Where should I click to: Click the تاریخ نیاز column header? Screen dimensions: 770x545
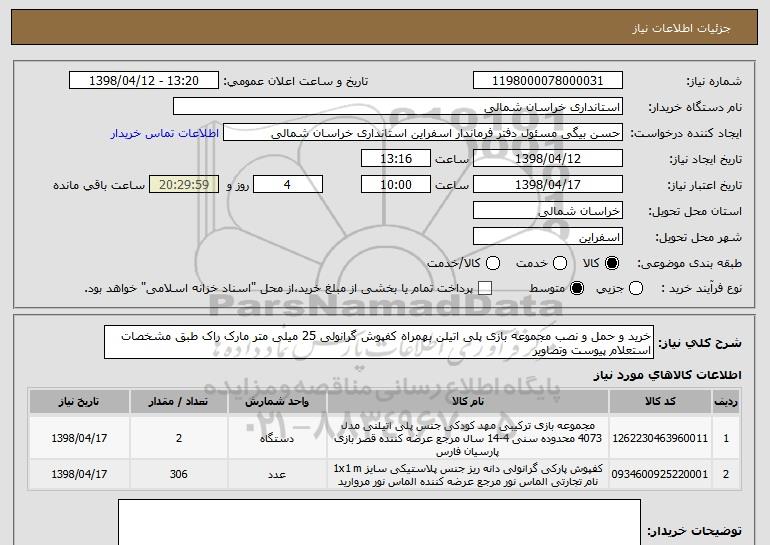[x=79, y=402]
